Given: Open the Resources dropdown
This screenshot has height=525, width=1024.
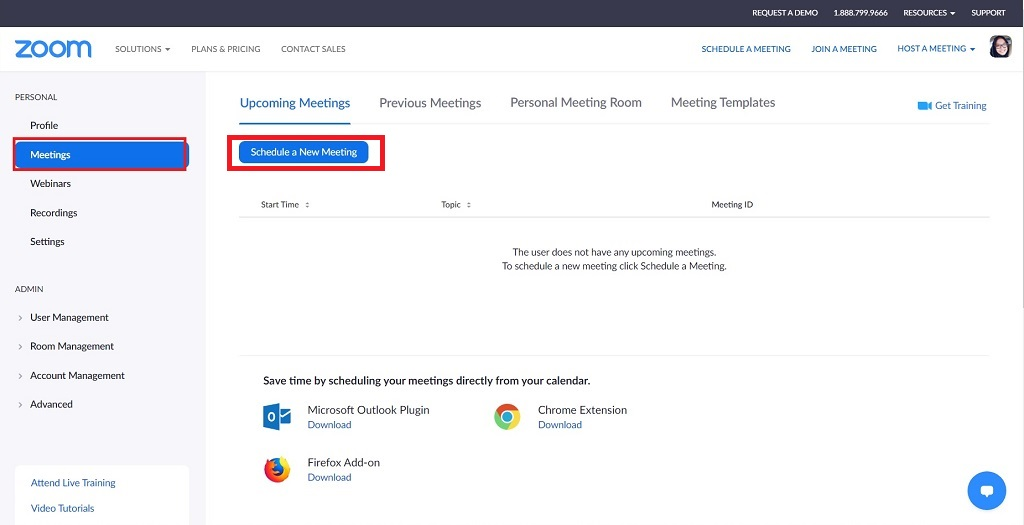Looking at the screenshot, I should 929,13.
